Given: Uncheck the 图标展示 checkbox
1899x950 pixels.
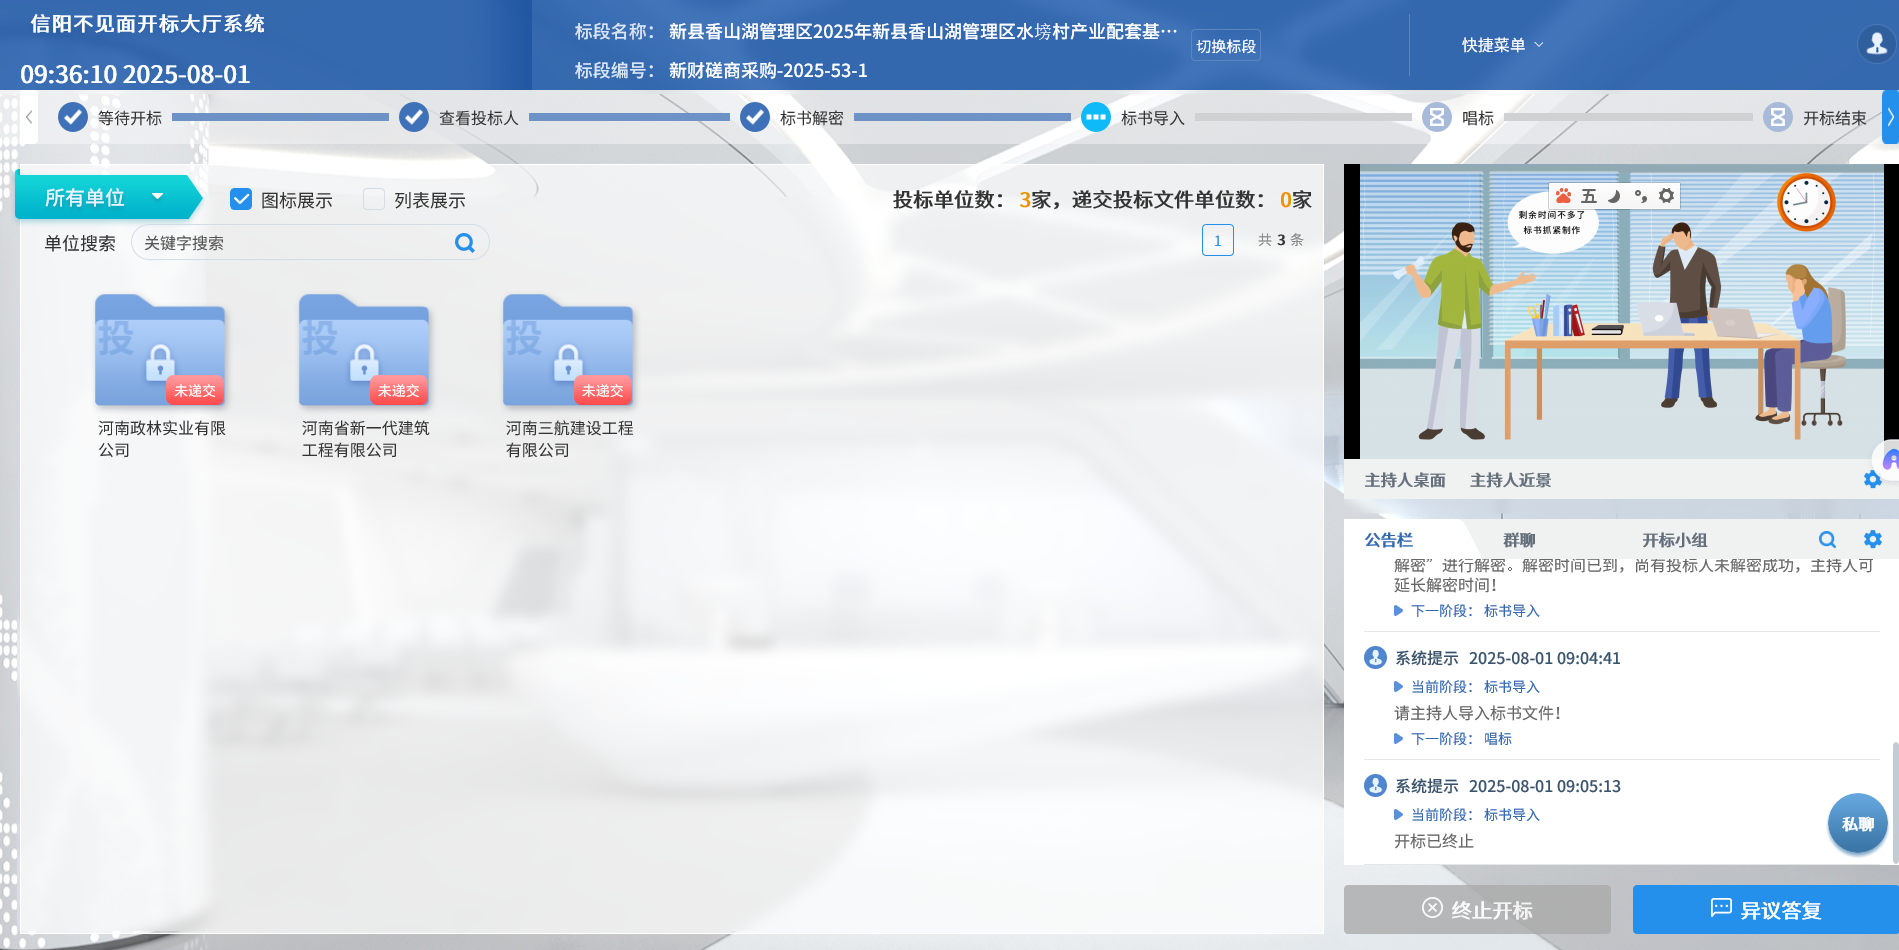Looking at the screenshot, I should tap(241, 200).
